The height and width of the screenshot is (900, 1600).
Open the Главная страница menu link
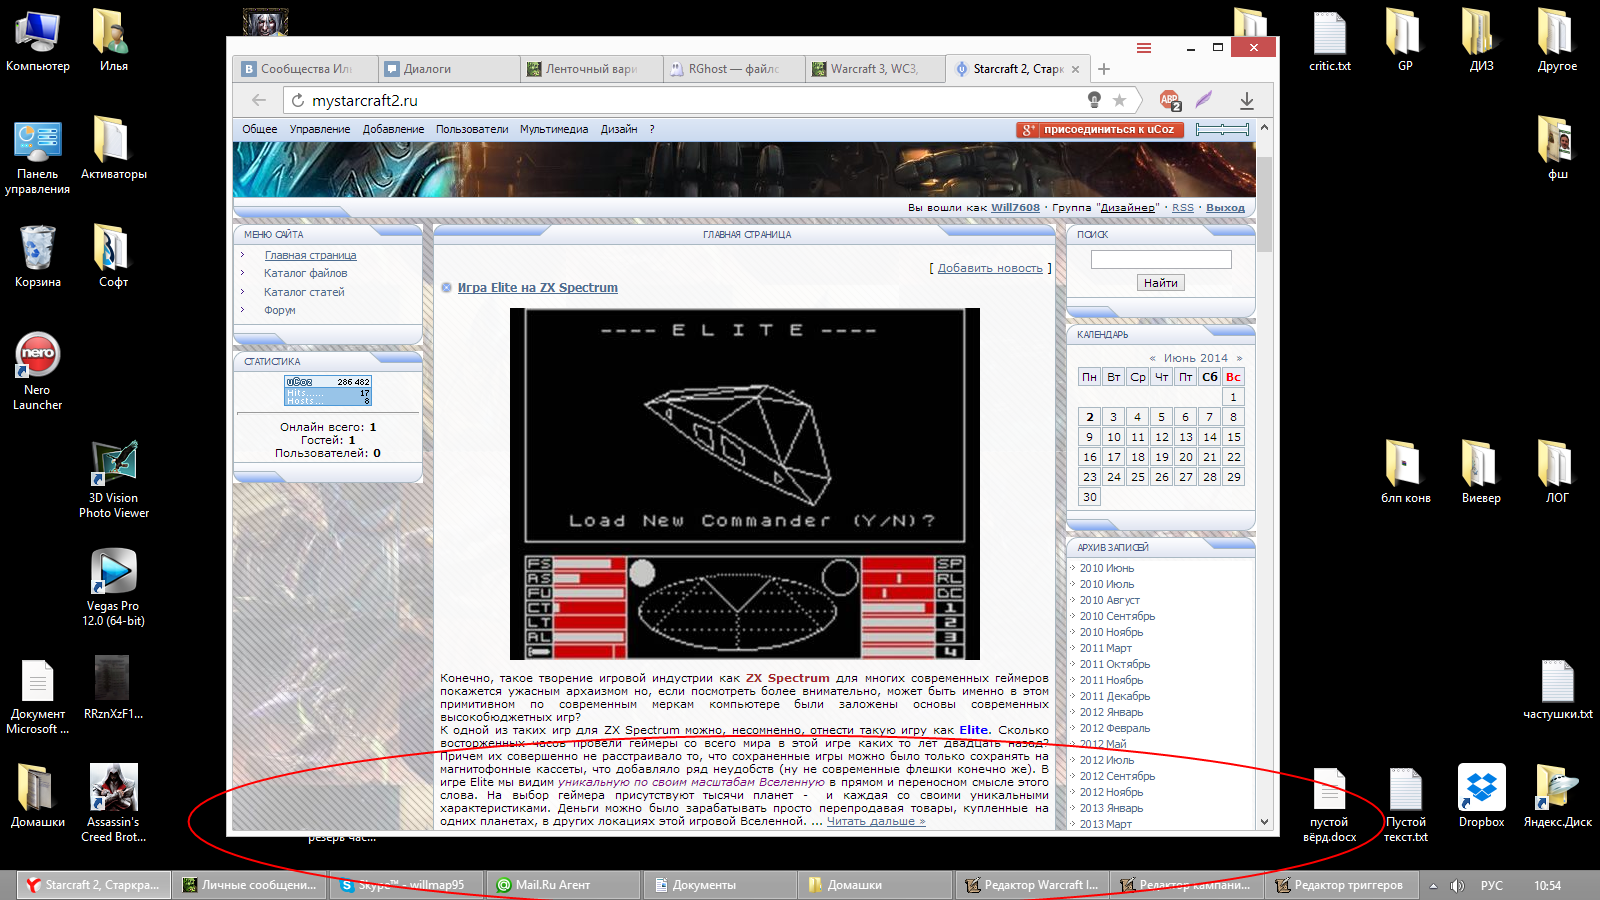tap(310, 255)
